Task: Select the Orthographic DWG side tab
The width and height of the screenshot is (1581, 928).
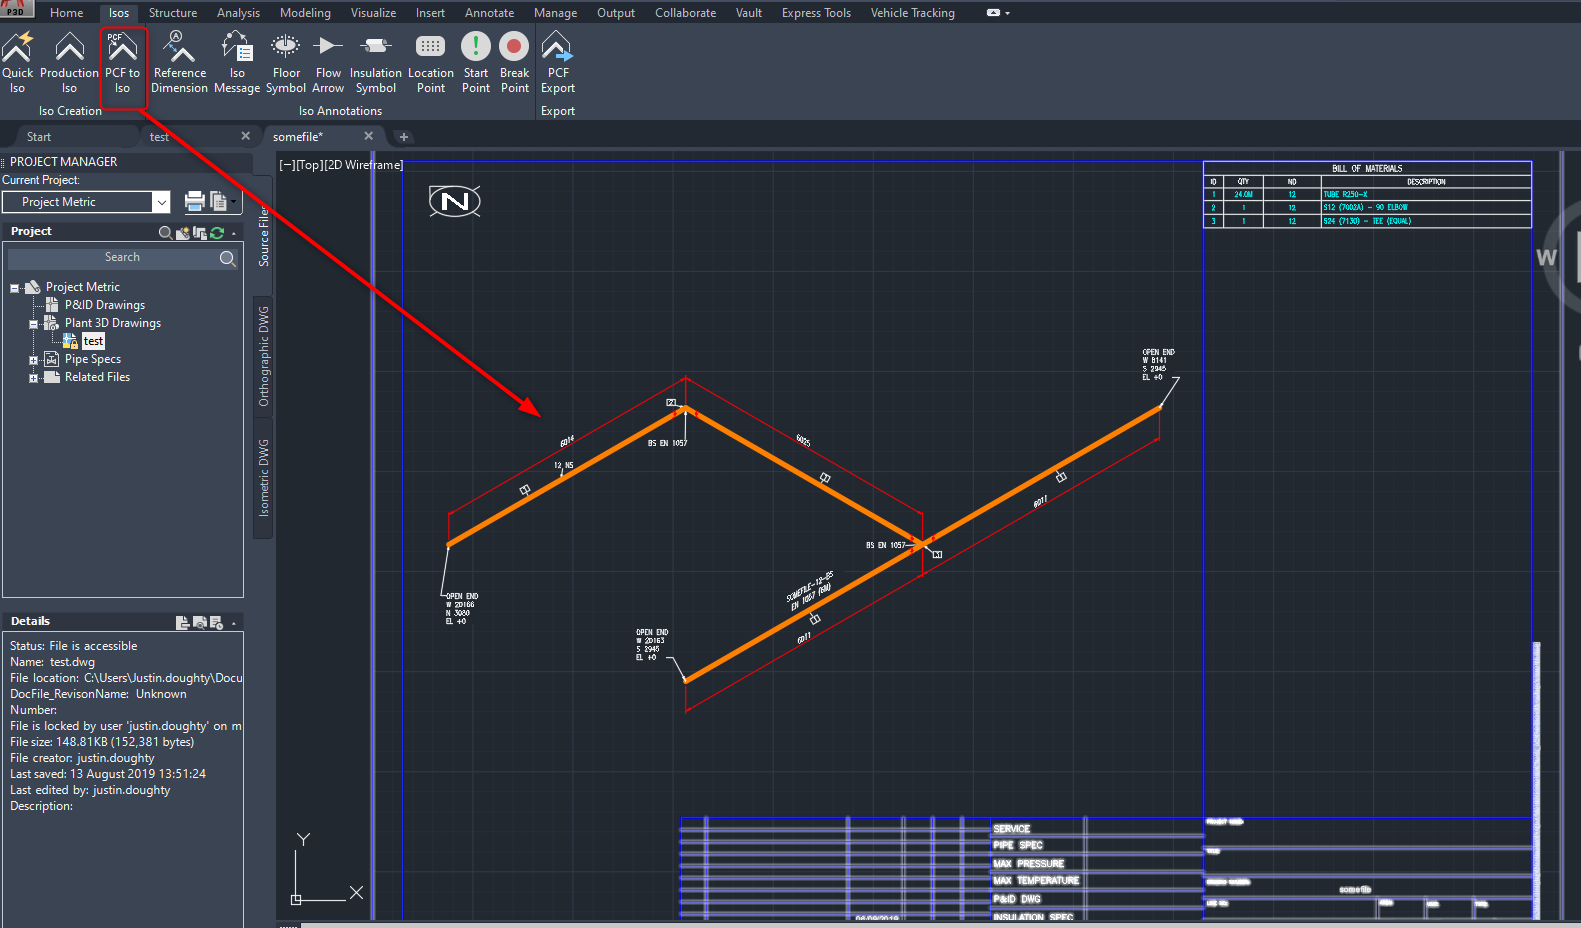Action: (264, 356)
